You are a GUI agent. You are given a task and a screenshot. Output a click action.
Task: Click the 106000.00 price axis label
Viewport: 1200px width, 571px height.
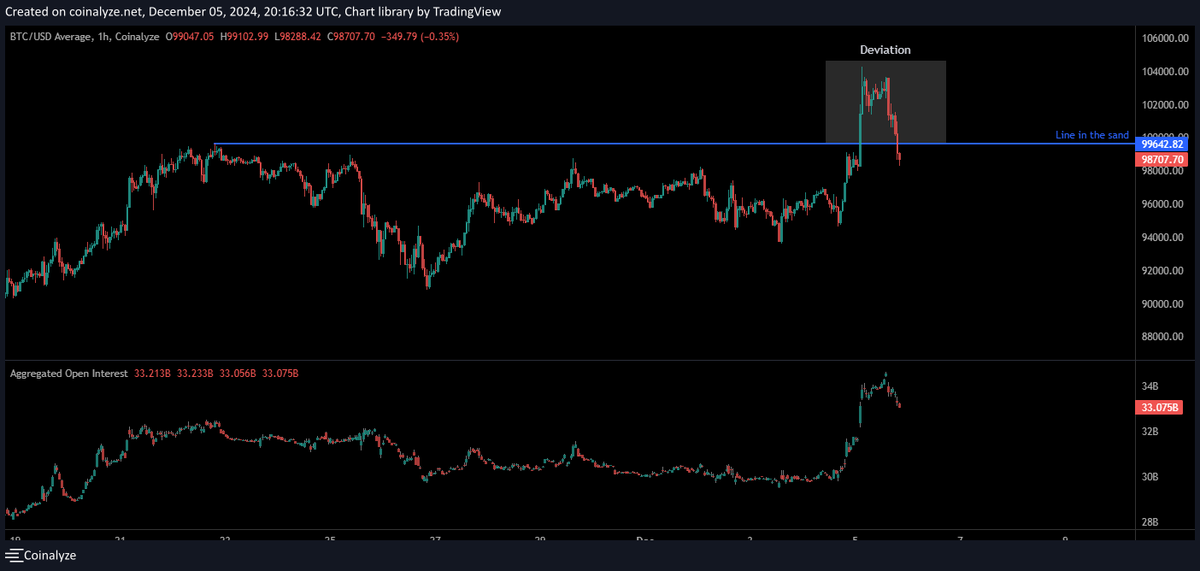click(x=1165, y=38)
